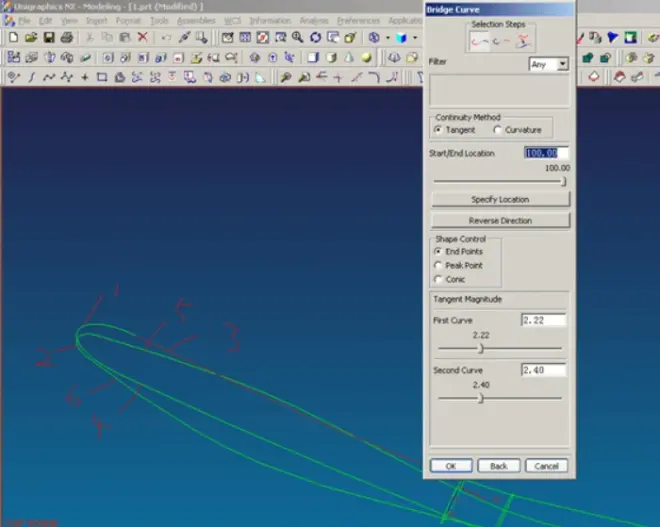Click the cone primitive icon
The height and width of the screenshot is (527, 660).
(x=349, y=57)
